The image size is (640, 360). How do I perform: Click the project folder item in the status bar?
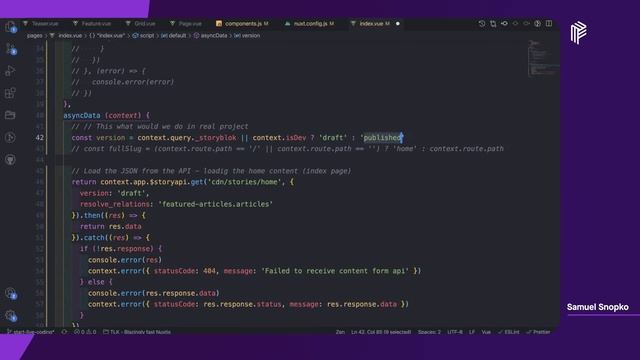137,332
